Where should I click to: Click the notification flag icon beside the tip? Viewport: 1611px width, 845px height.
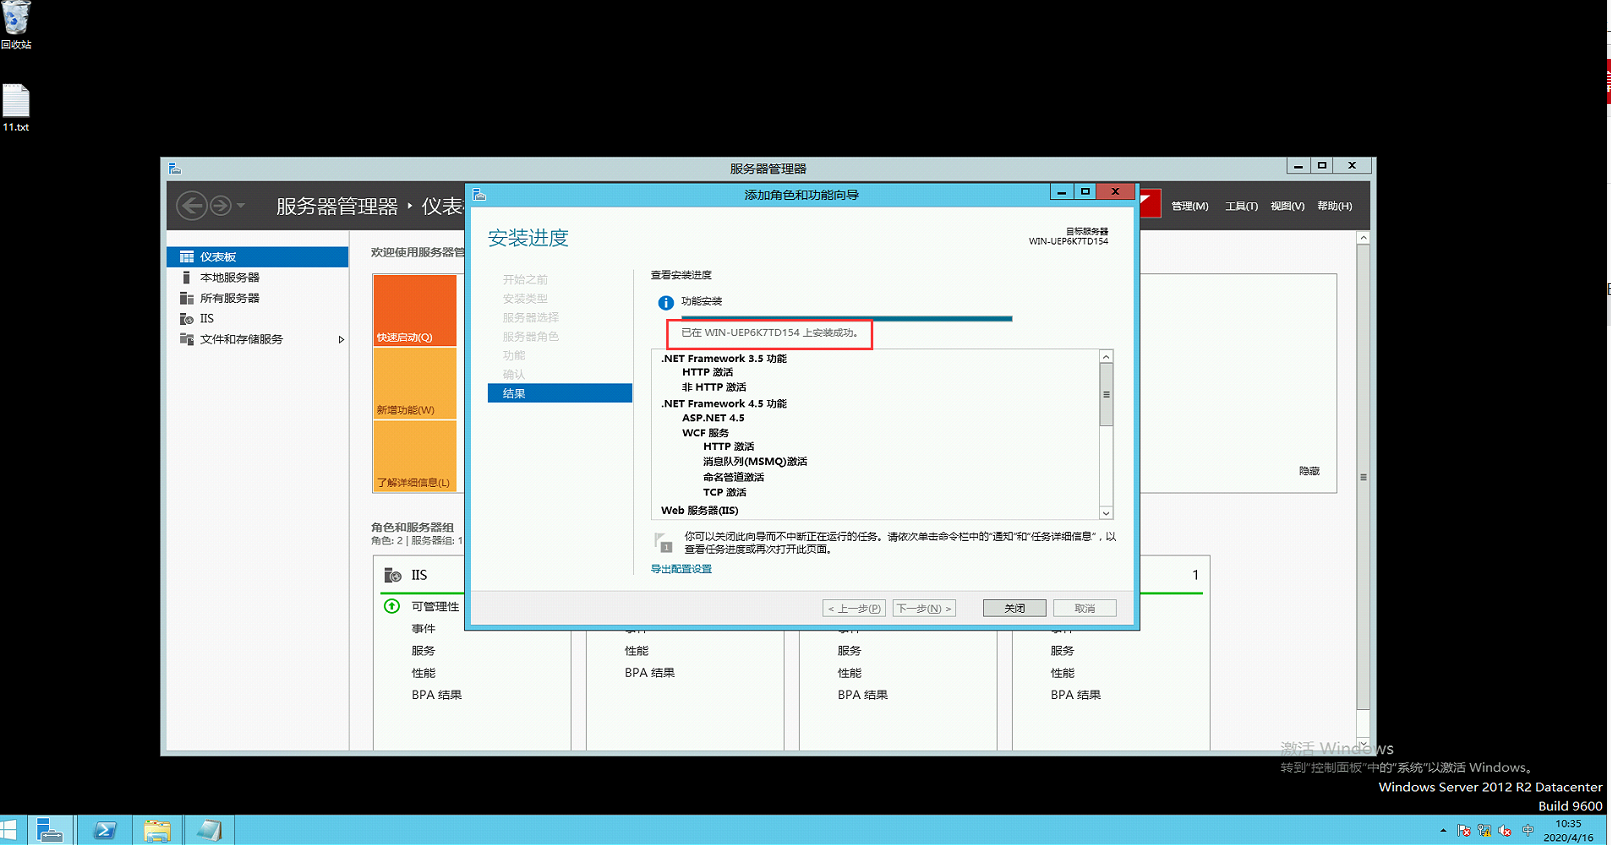coord(662,542)
